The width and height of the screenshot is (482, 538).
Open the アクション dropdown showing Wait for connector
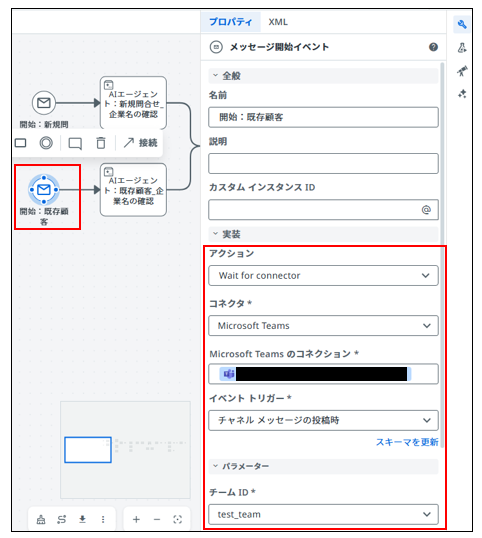pos(323,276)
